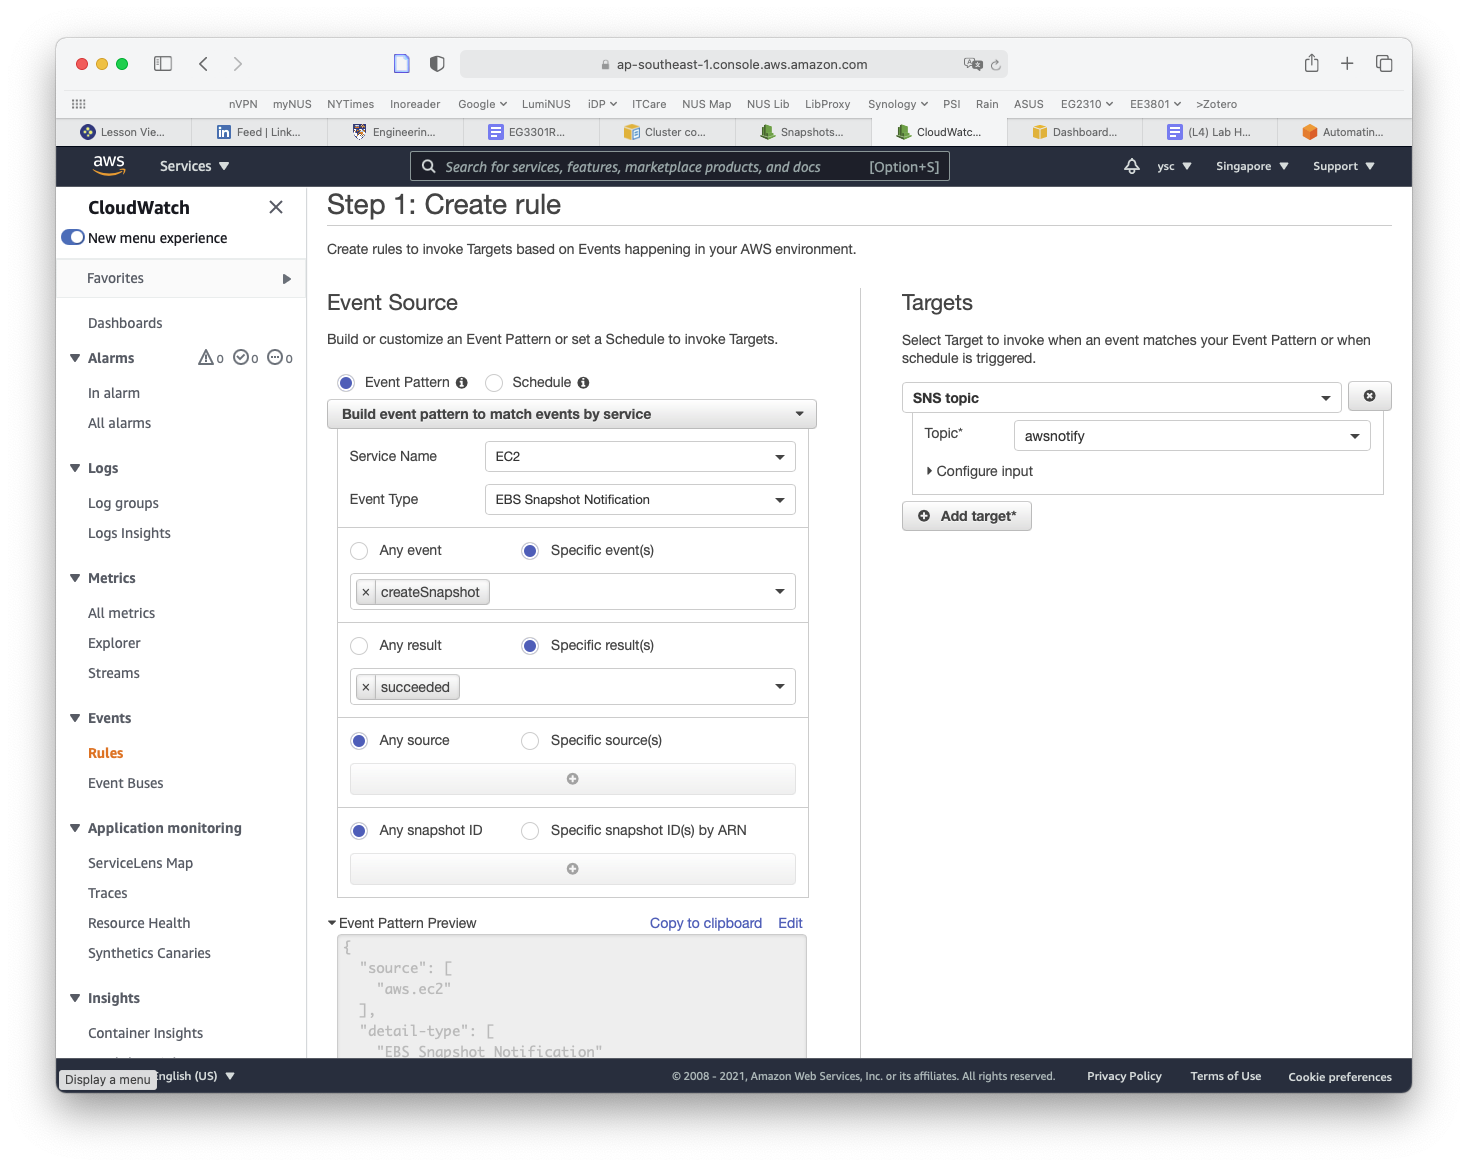This screenshot has width=1468, height=1167.
Task: Select the Any event radio button
Action: [359, 551]
